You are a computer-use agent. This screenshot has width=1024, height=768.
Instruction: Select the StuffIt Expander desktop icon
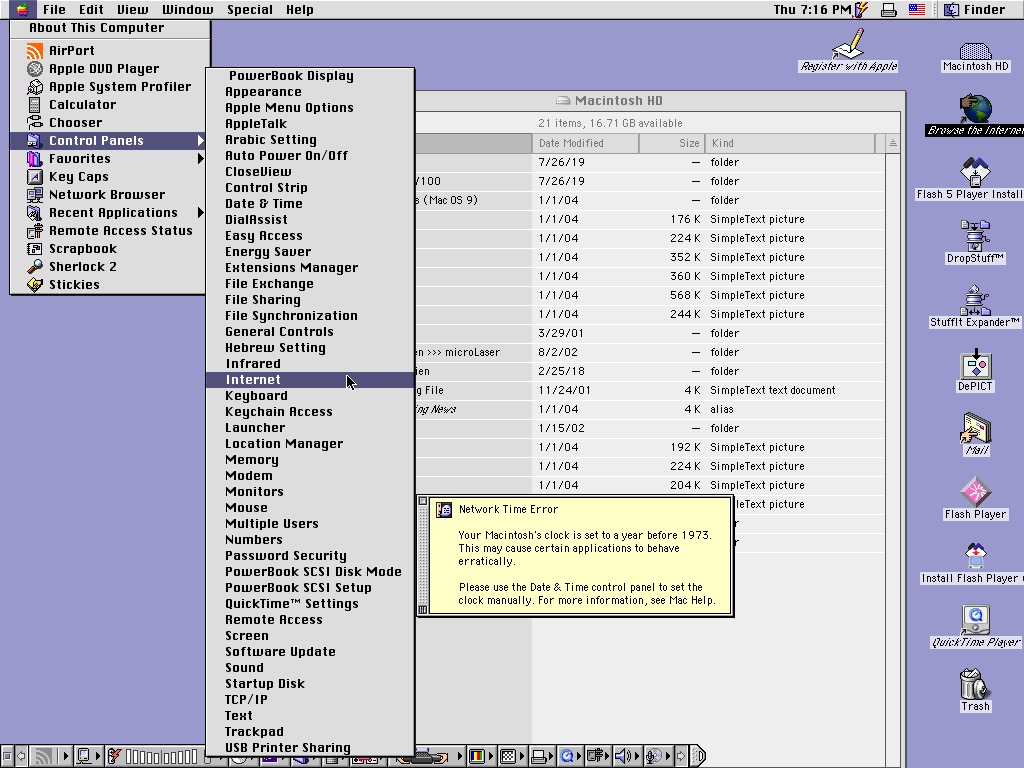[x=976, y=306]
